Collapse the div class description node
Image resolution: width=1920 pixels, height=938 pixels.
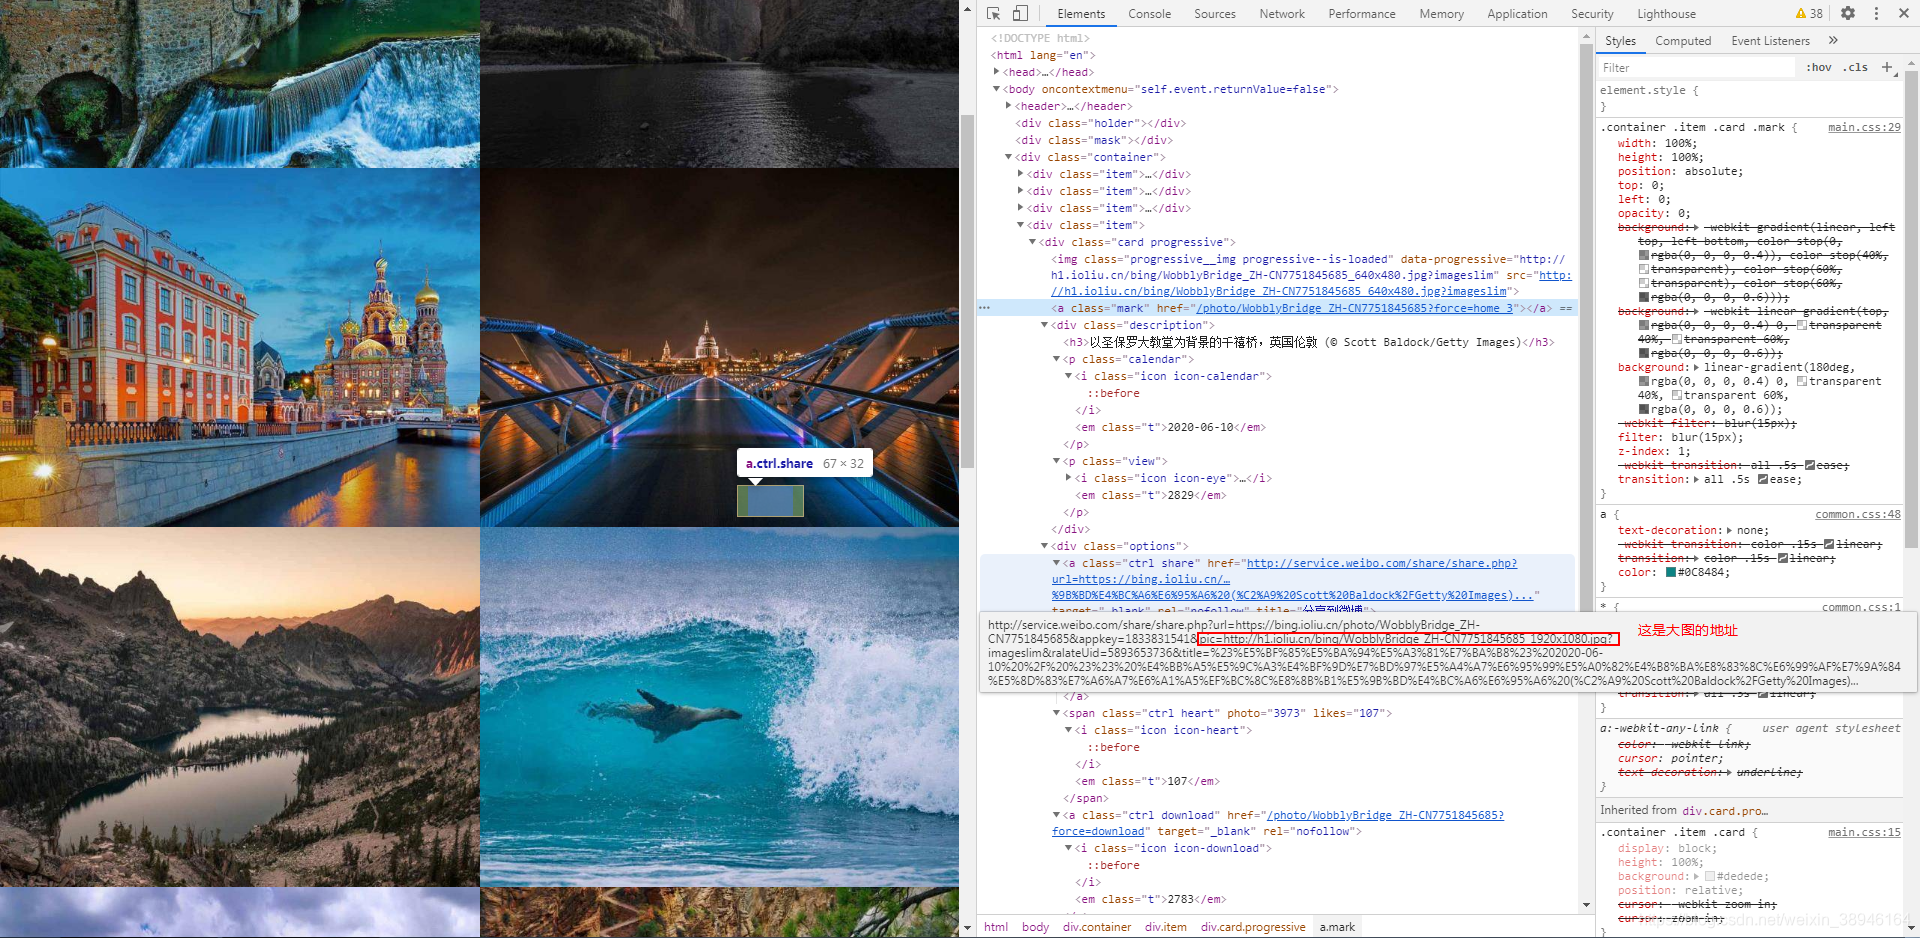tap(1044, 325)
